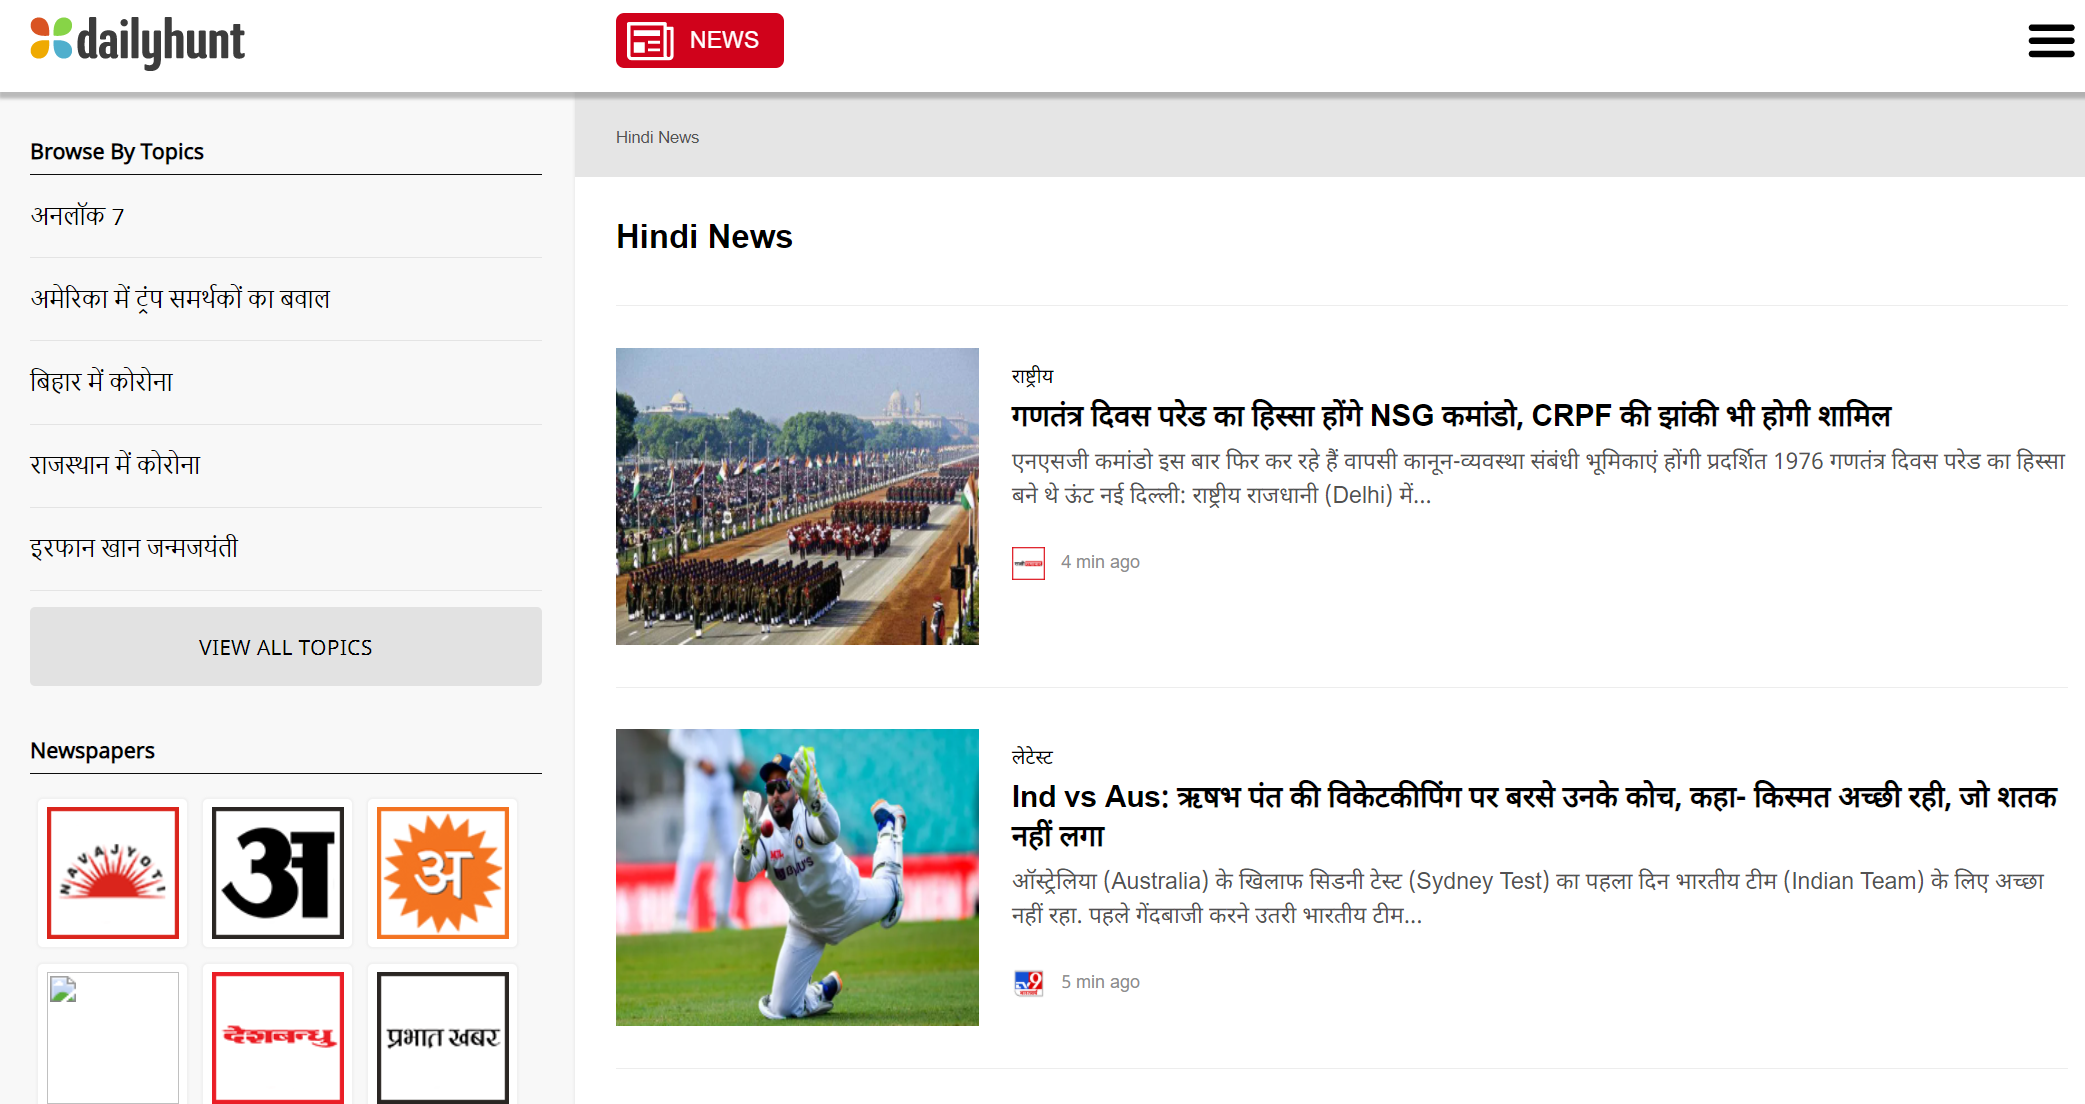Open the Deshbandhu newspaper icon
The width and height of the screenshot is (2085, 1104).
pyautogui.click(x=278, y=1037)
